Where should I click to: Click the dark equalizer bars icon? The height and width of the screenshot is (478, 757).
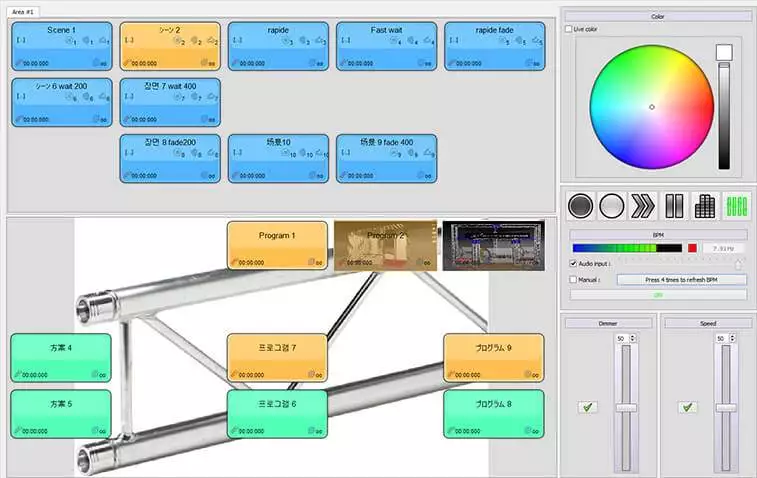click(x=704, y=206)
